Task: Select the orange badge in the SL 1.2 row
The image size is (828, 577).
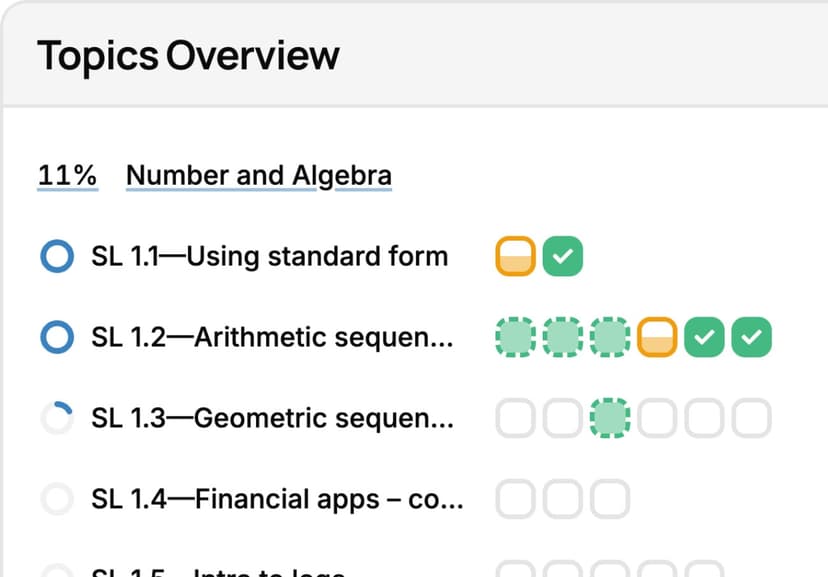Action: pyautogui.click(x=656, y=337)
